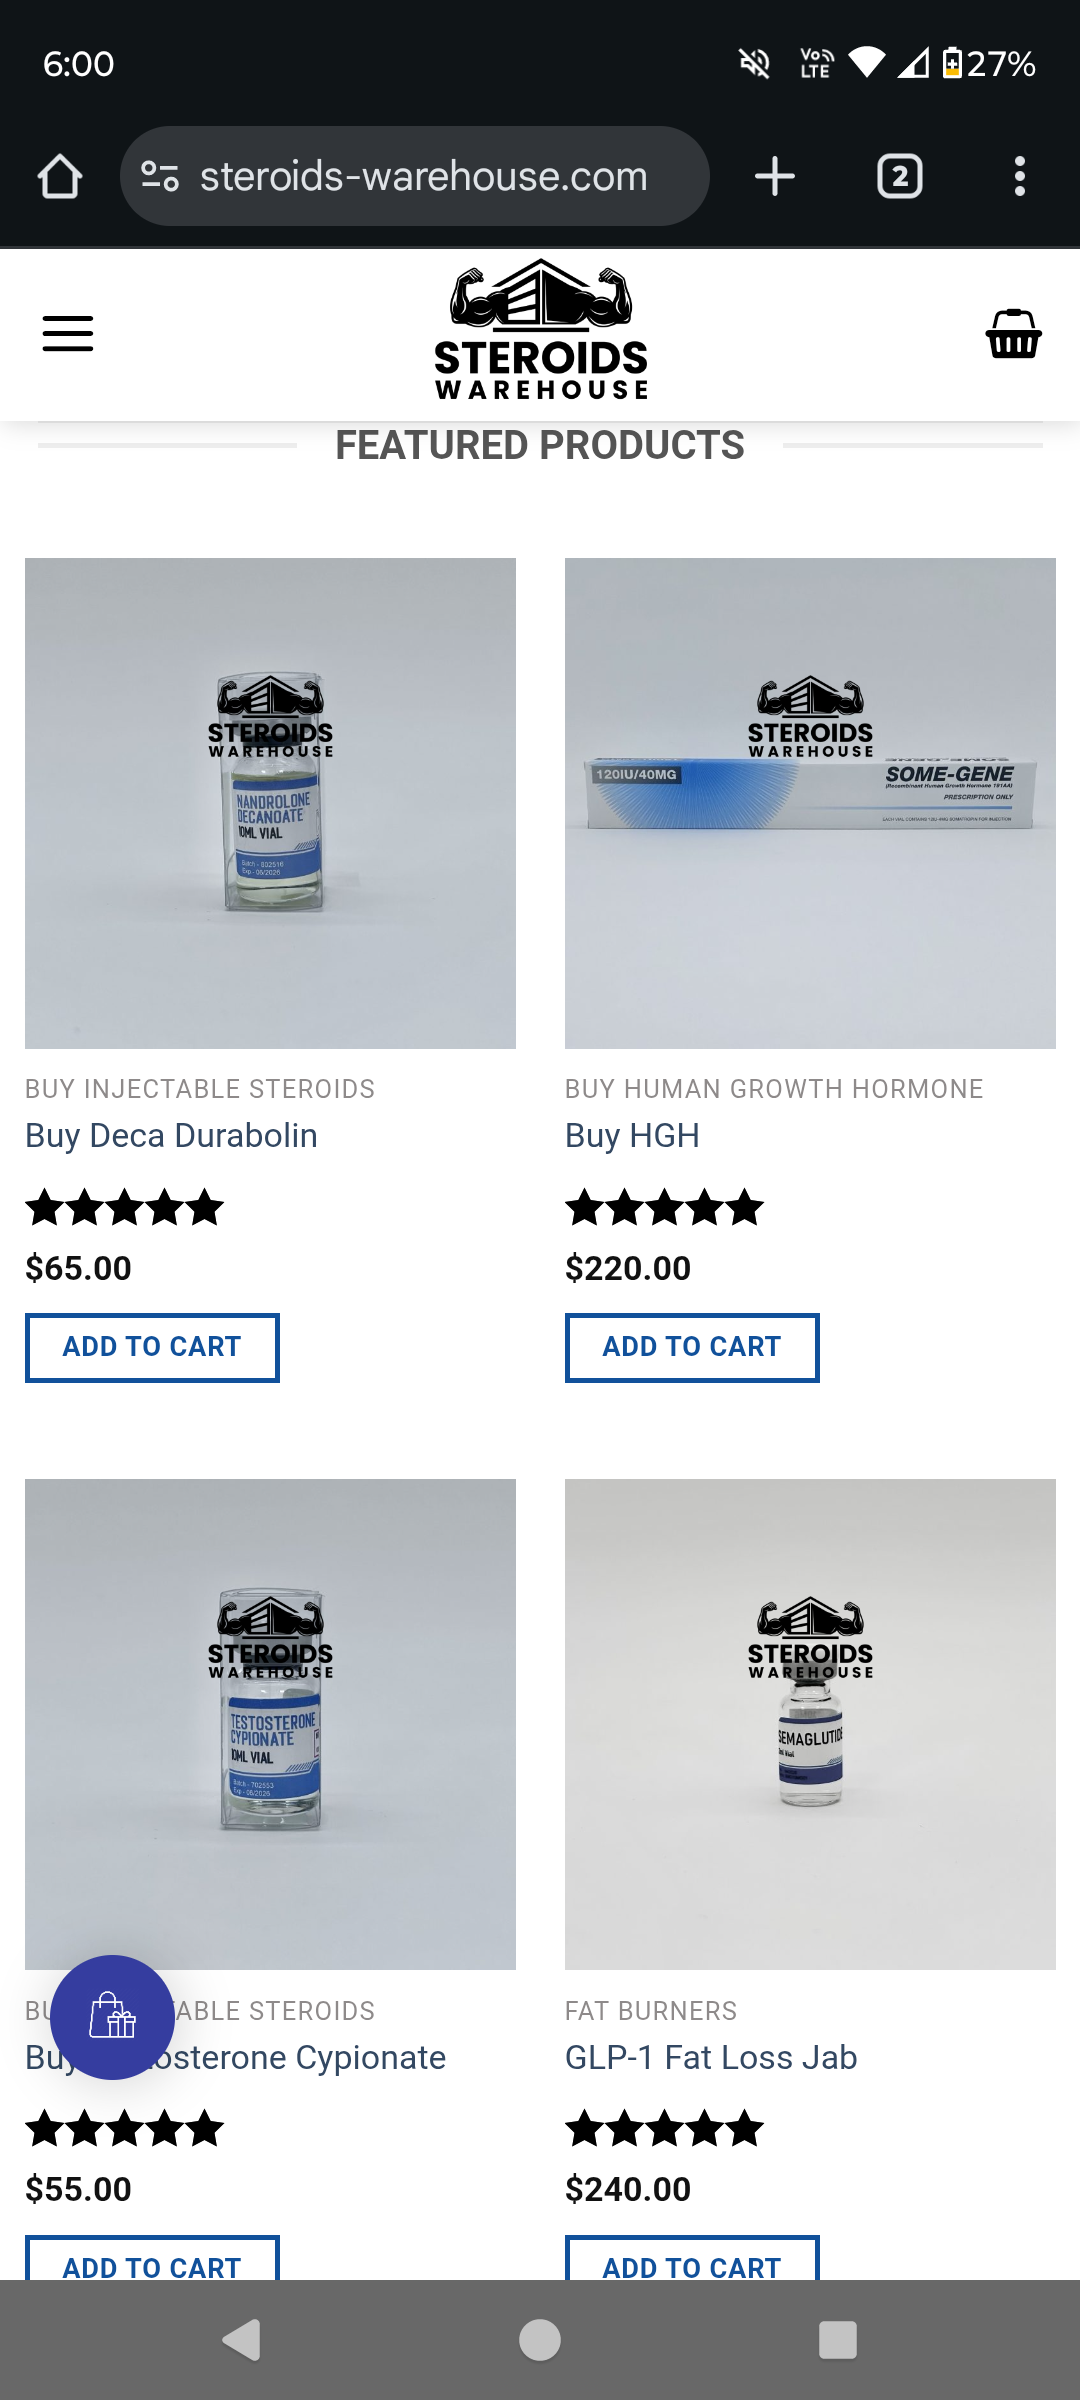1080x2400 pixels.
Task: Add HGH to cart
Action: (692, 1347)
